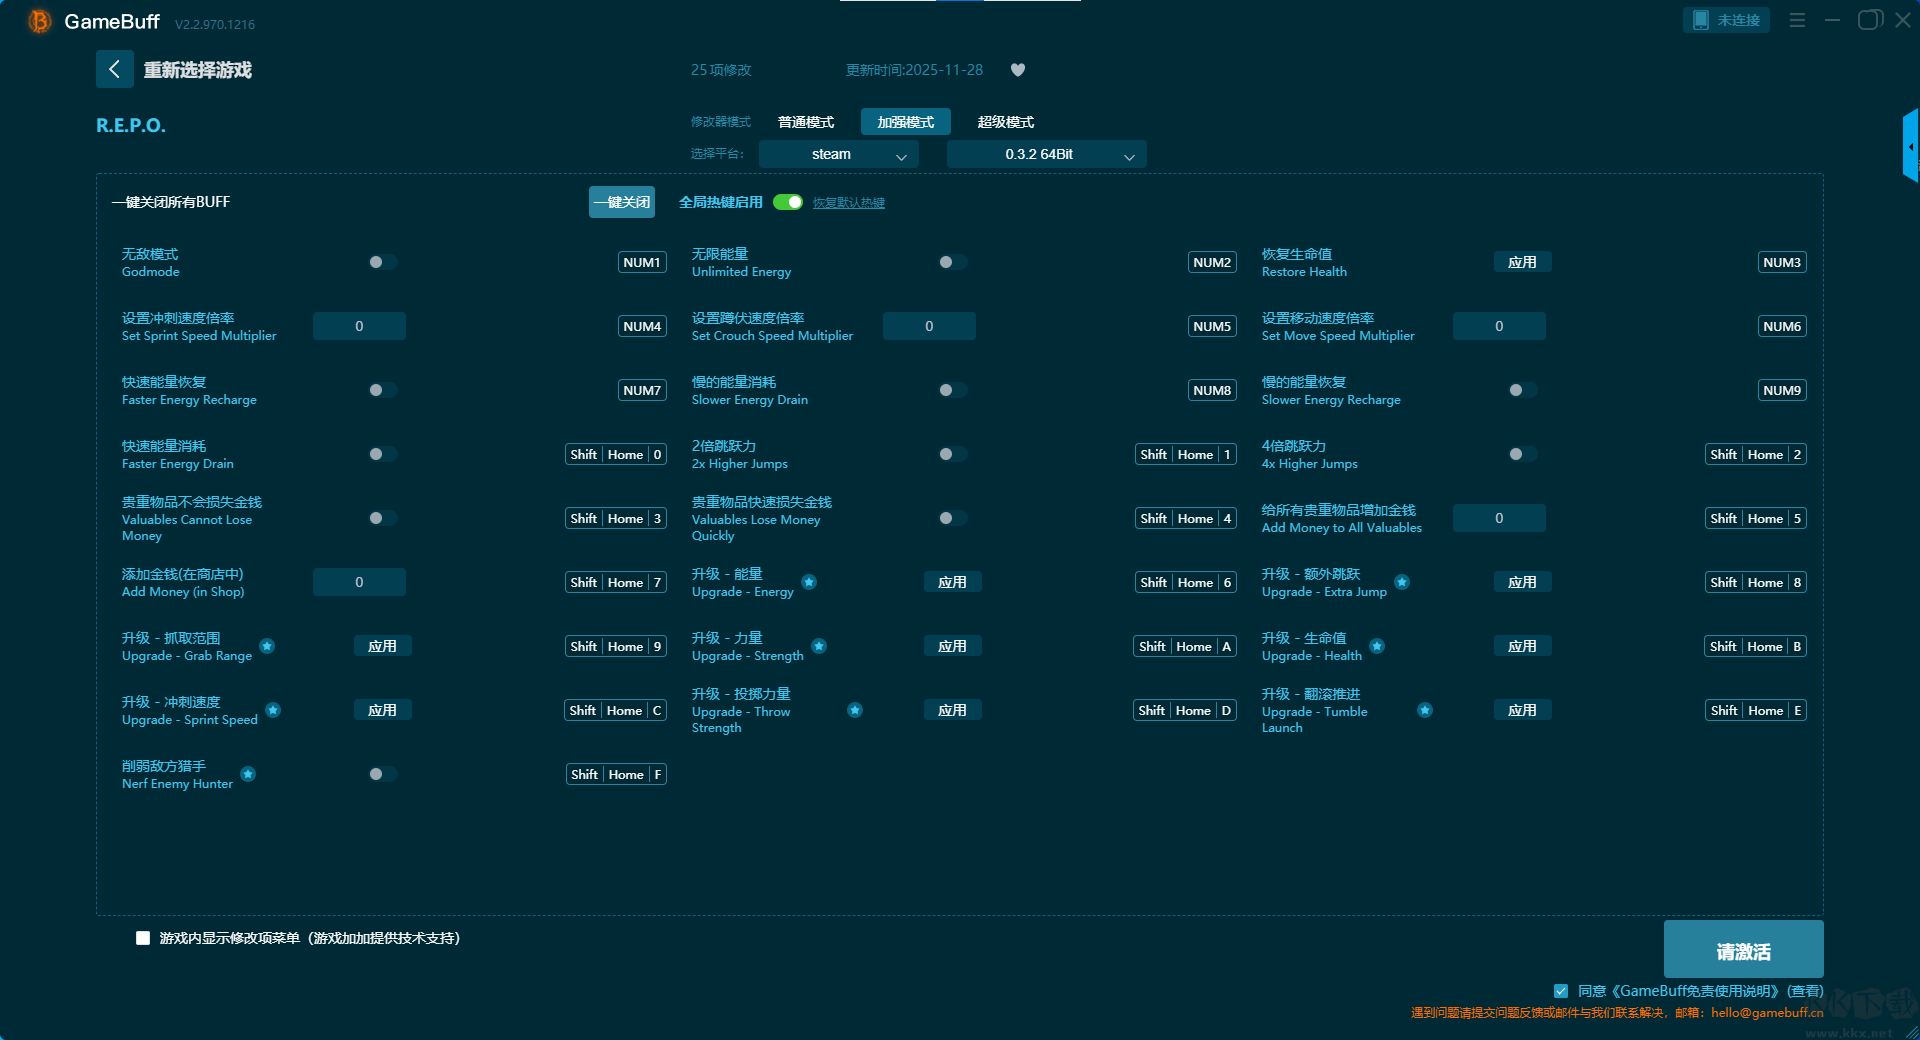Open the hamburger menu in title bar
The width and height of the screenshot is (1920, 1040).
(x=1797, y=20)
